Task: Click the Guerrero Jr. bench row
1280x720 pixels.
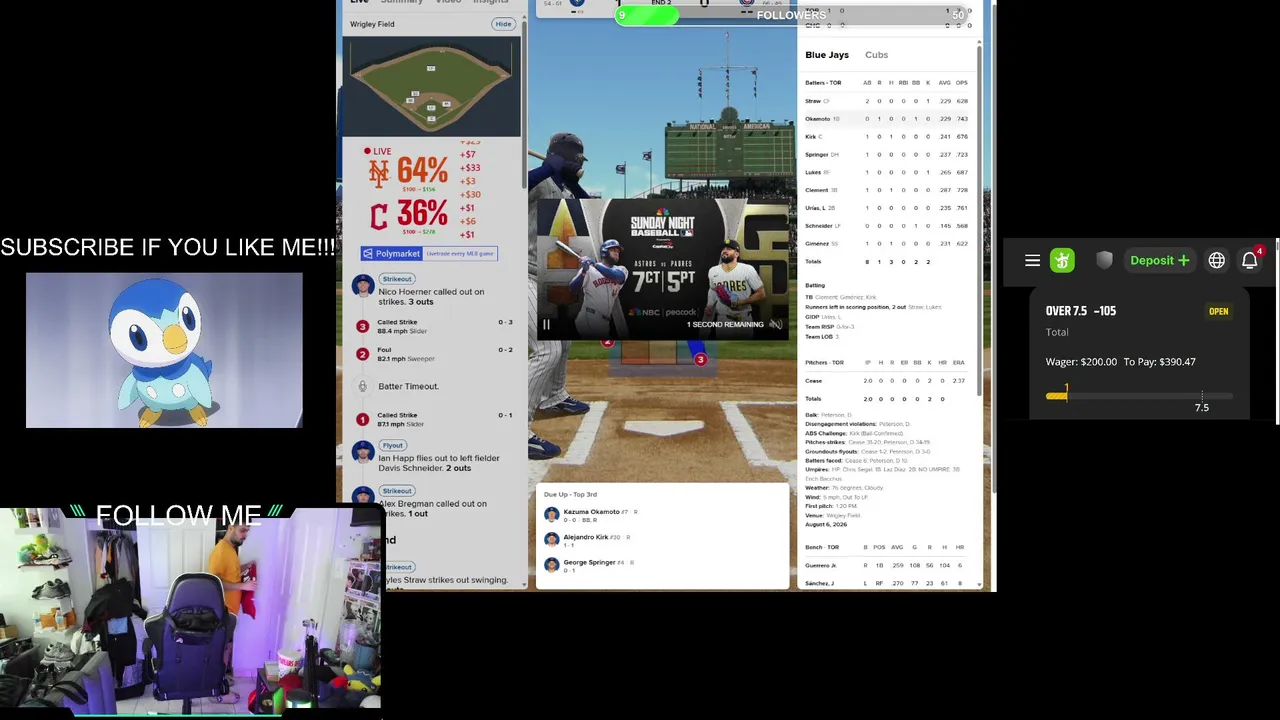Action: point(886,566)
